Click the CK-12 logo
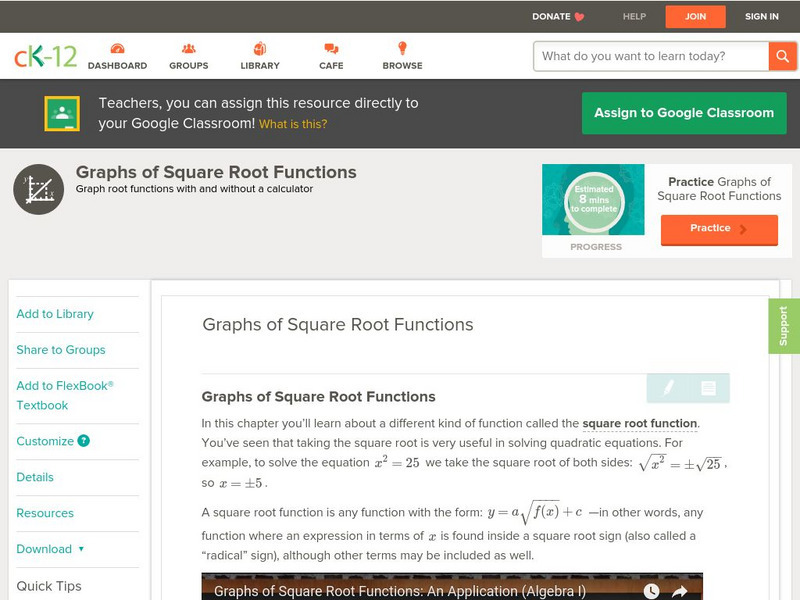This screenshot has height=600, width=800. click(x=45, y=56)
